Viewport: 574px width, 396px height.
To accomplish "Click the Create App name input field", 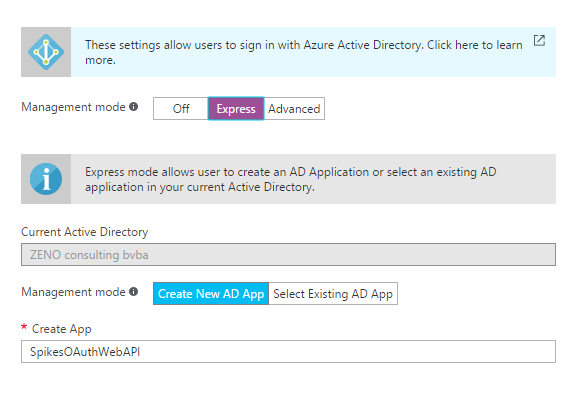I will [288, 352].
